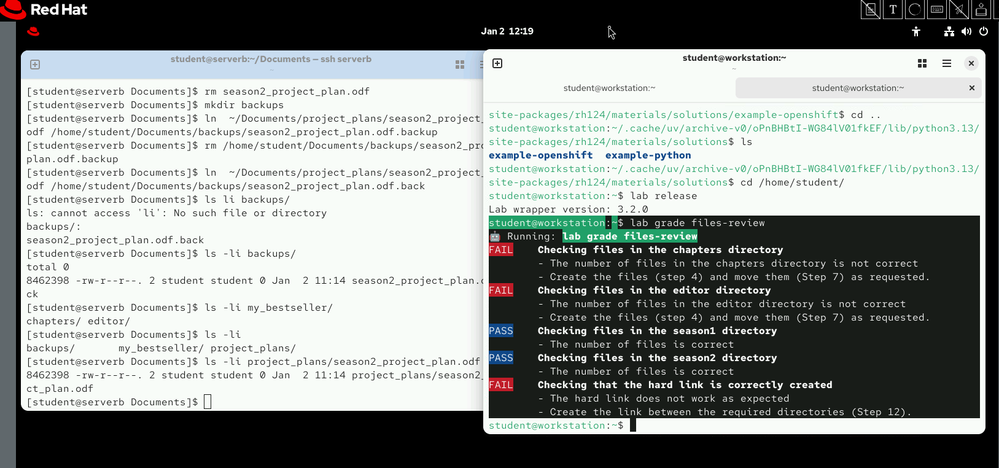Open new tab in serverb terminal window
The image size is (999, 468).
36,64
